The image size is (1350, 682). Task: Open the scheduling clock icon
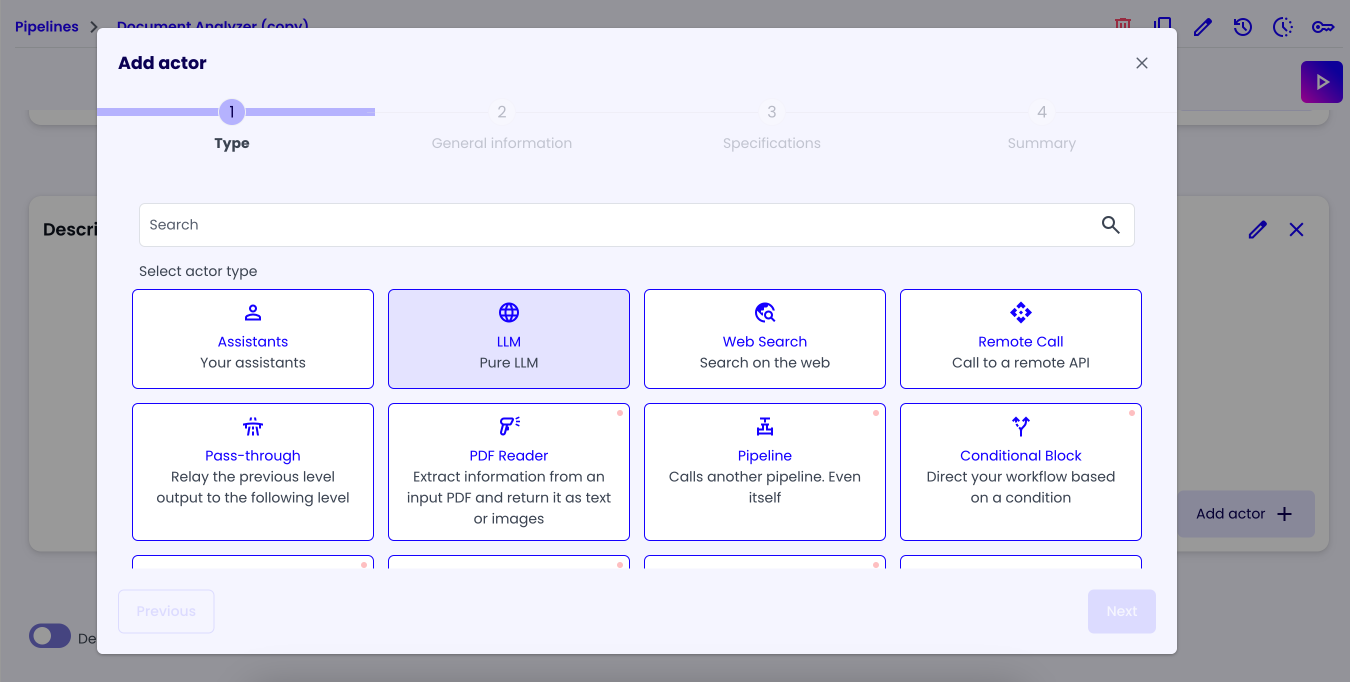point(1283,27)
